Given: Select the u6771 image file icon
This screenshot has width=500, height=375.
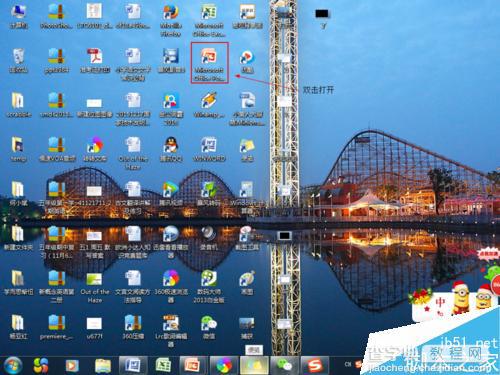Looking at the screenshot, I should click(x=95, y=327).
